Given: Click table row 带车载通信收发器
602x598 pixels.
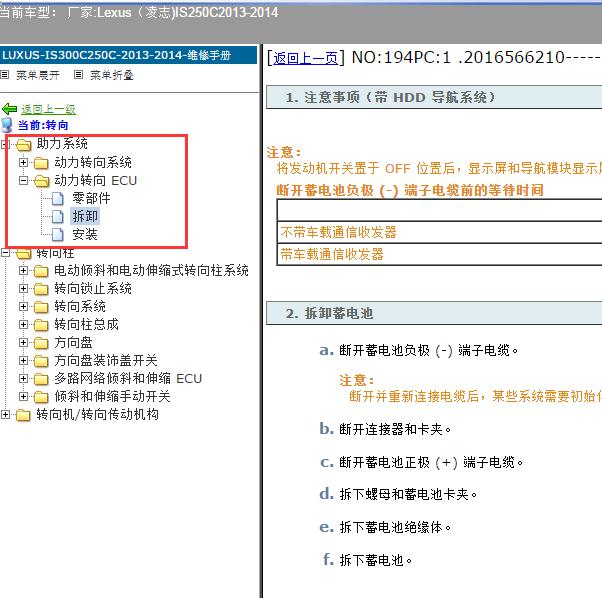Looking at the screenshot, I should [x=440, y=254].
